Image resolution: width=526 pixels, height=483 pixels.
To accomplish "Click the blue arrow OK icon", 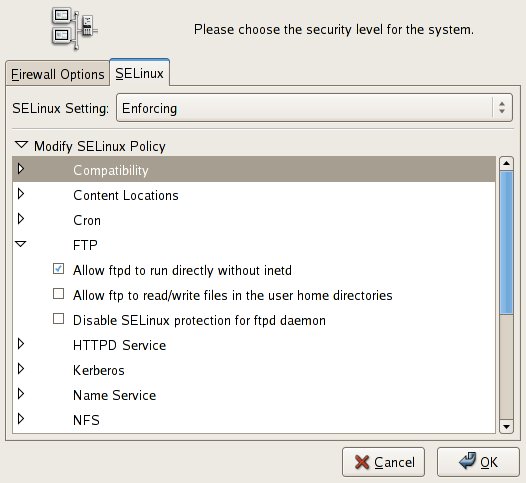I will click(467, 461).
